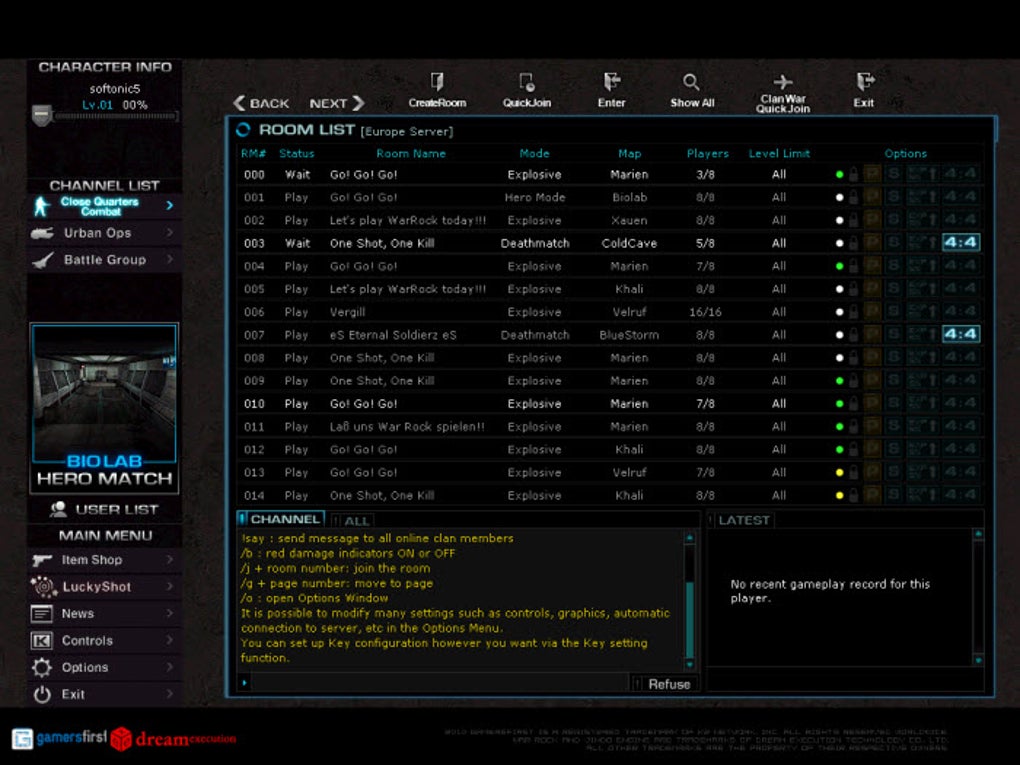The width and height of the screenshot is (1020, 765).
Task: Click the arrow beside main menu Exit
Action: coord(170,694)
